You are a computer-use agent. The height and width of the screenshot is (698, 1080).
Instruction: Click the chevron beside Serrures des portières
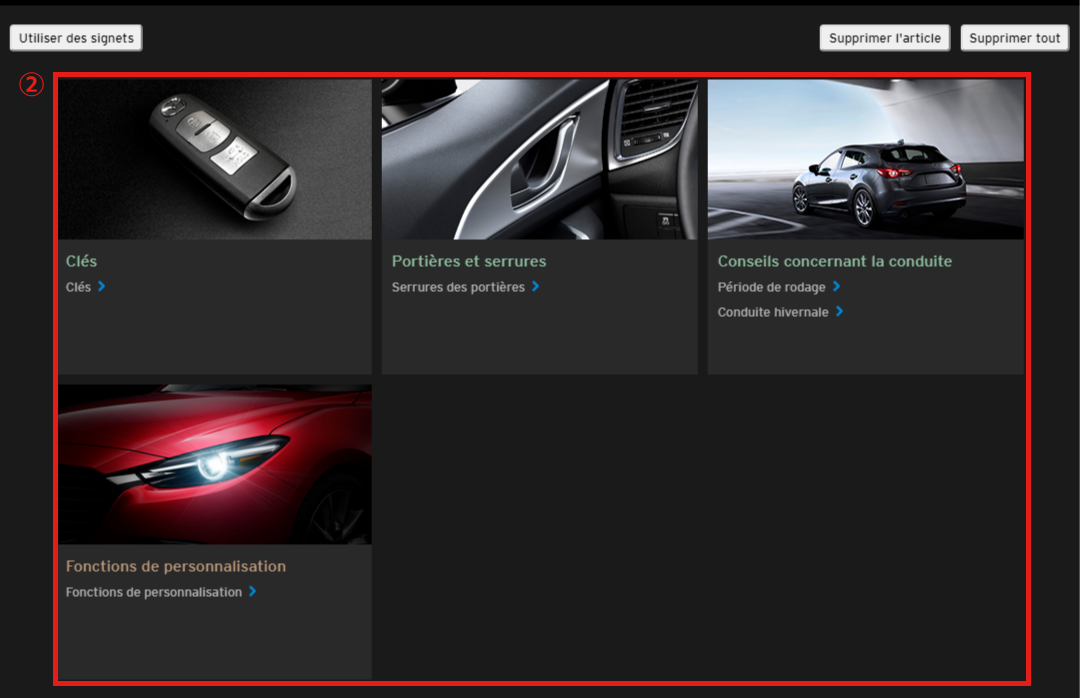(536, 287)
